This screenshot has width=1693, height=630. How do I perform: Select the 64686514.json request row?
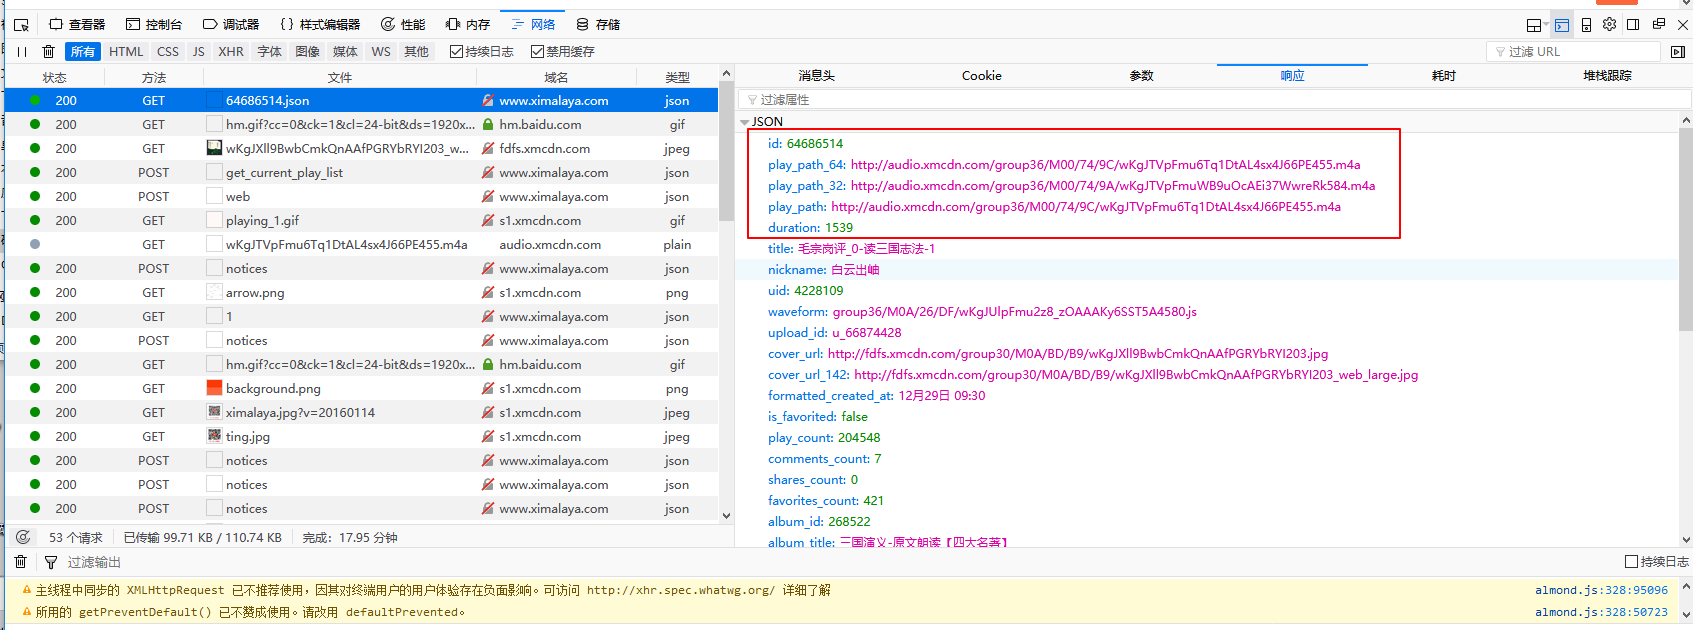coord(361,101)
